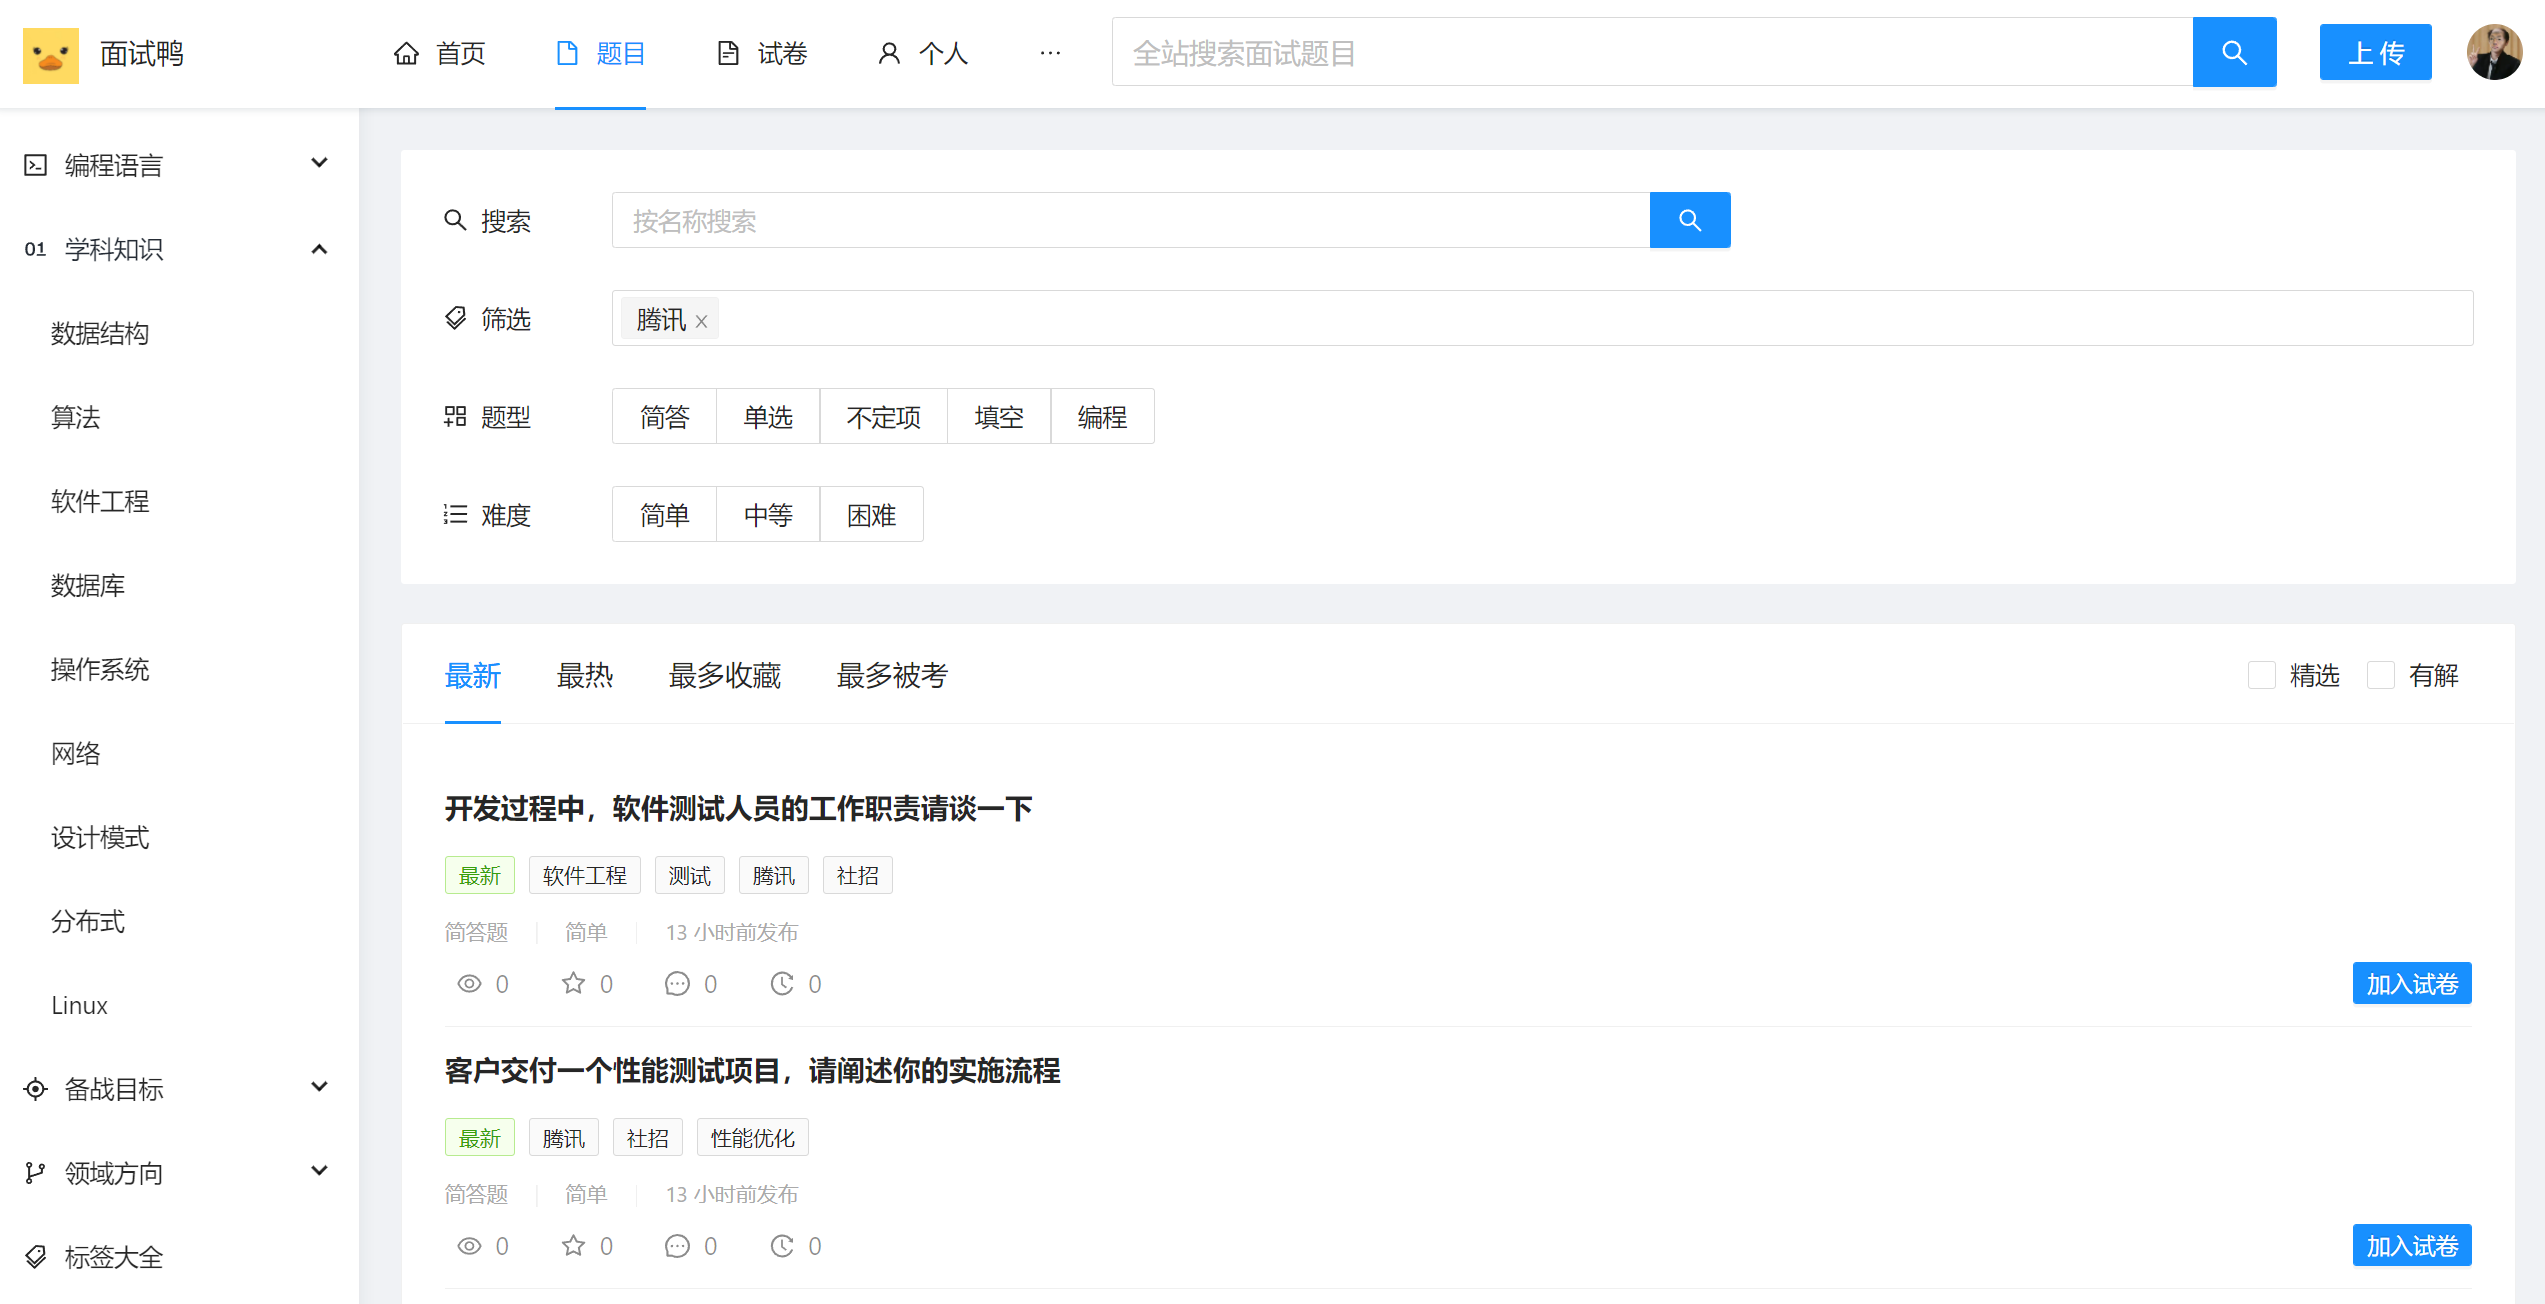Viewport: 2545px width, 1304px height.
Task: Select the 填空 question type
Action: pyautogui.click(x=999, y=416)
